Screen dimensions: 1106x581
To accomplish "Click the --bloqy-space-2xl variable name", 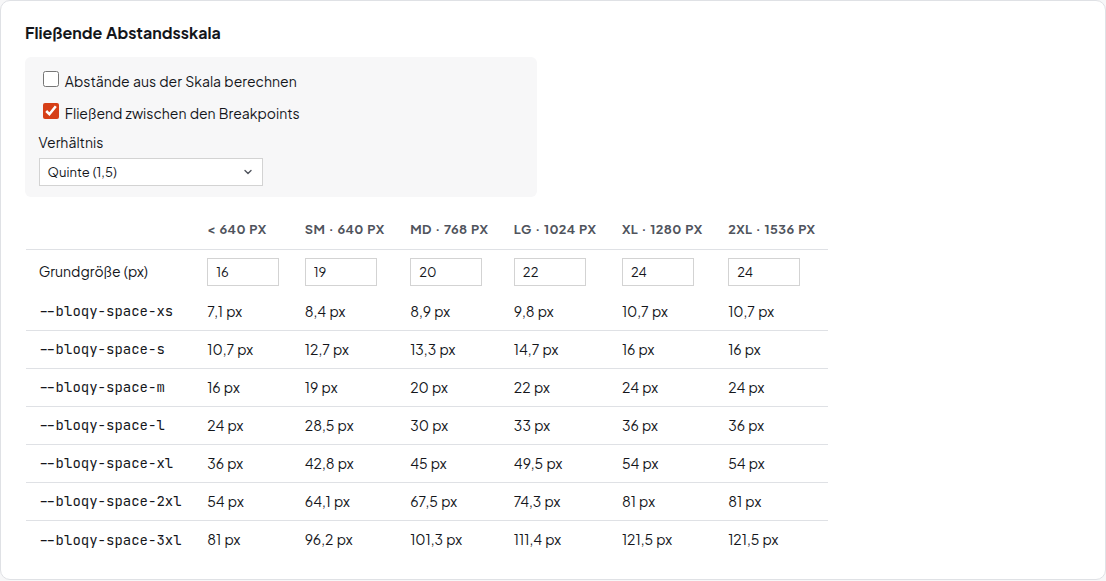I will click(110, 502).
